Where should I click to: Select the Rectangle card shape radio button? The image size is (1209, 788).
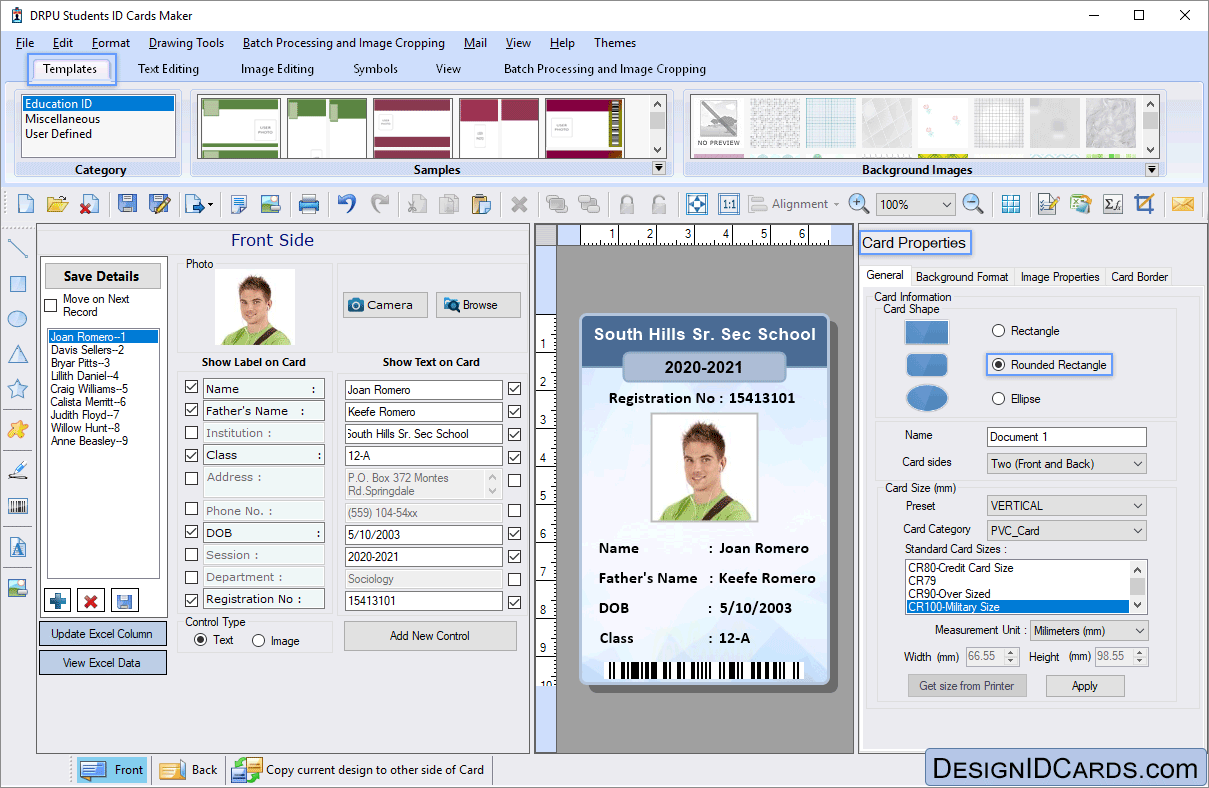point(997,330)
